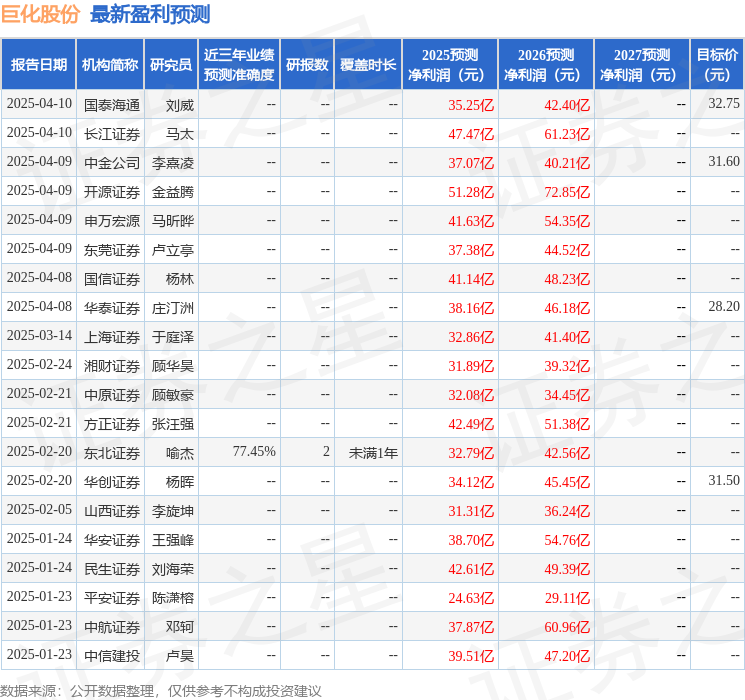Select 中信建投 institution cell

click(112, 656)
